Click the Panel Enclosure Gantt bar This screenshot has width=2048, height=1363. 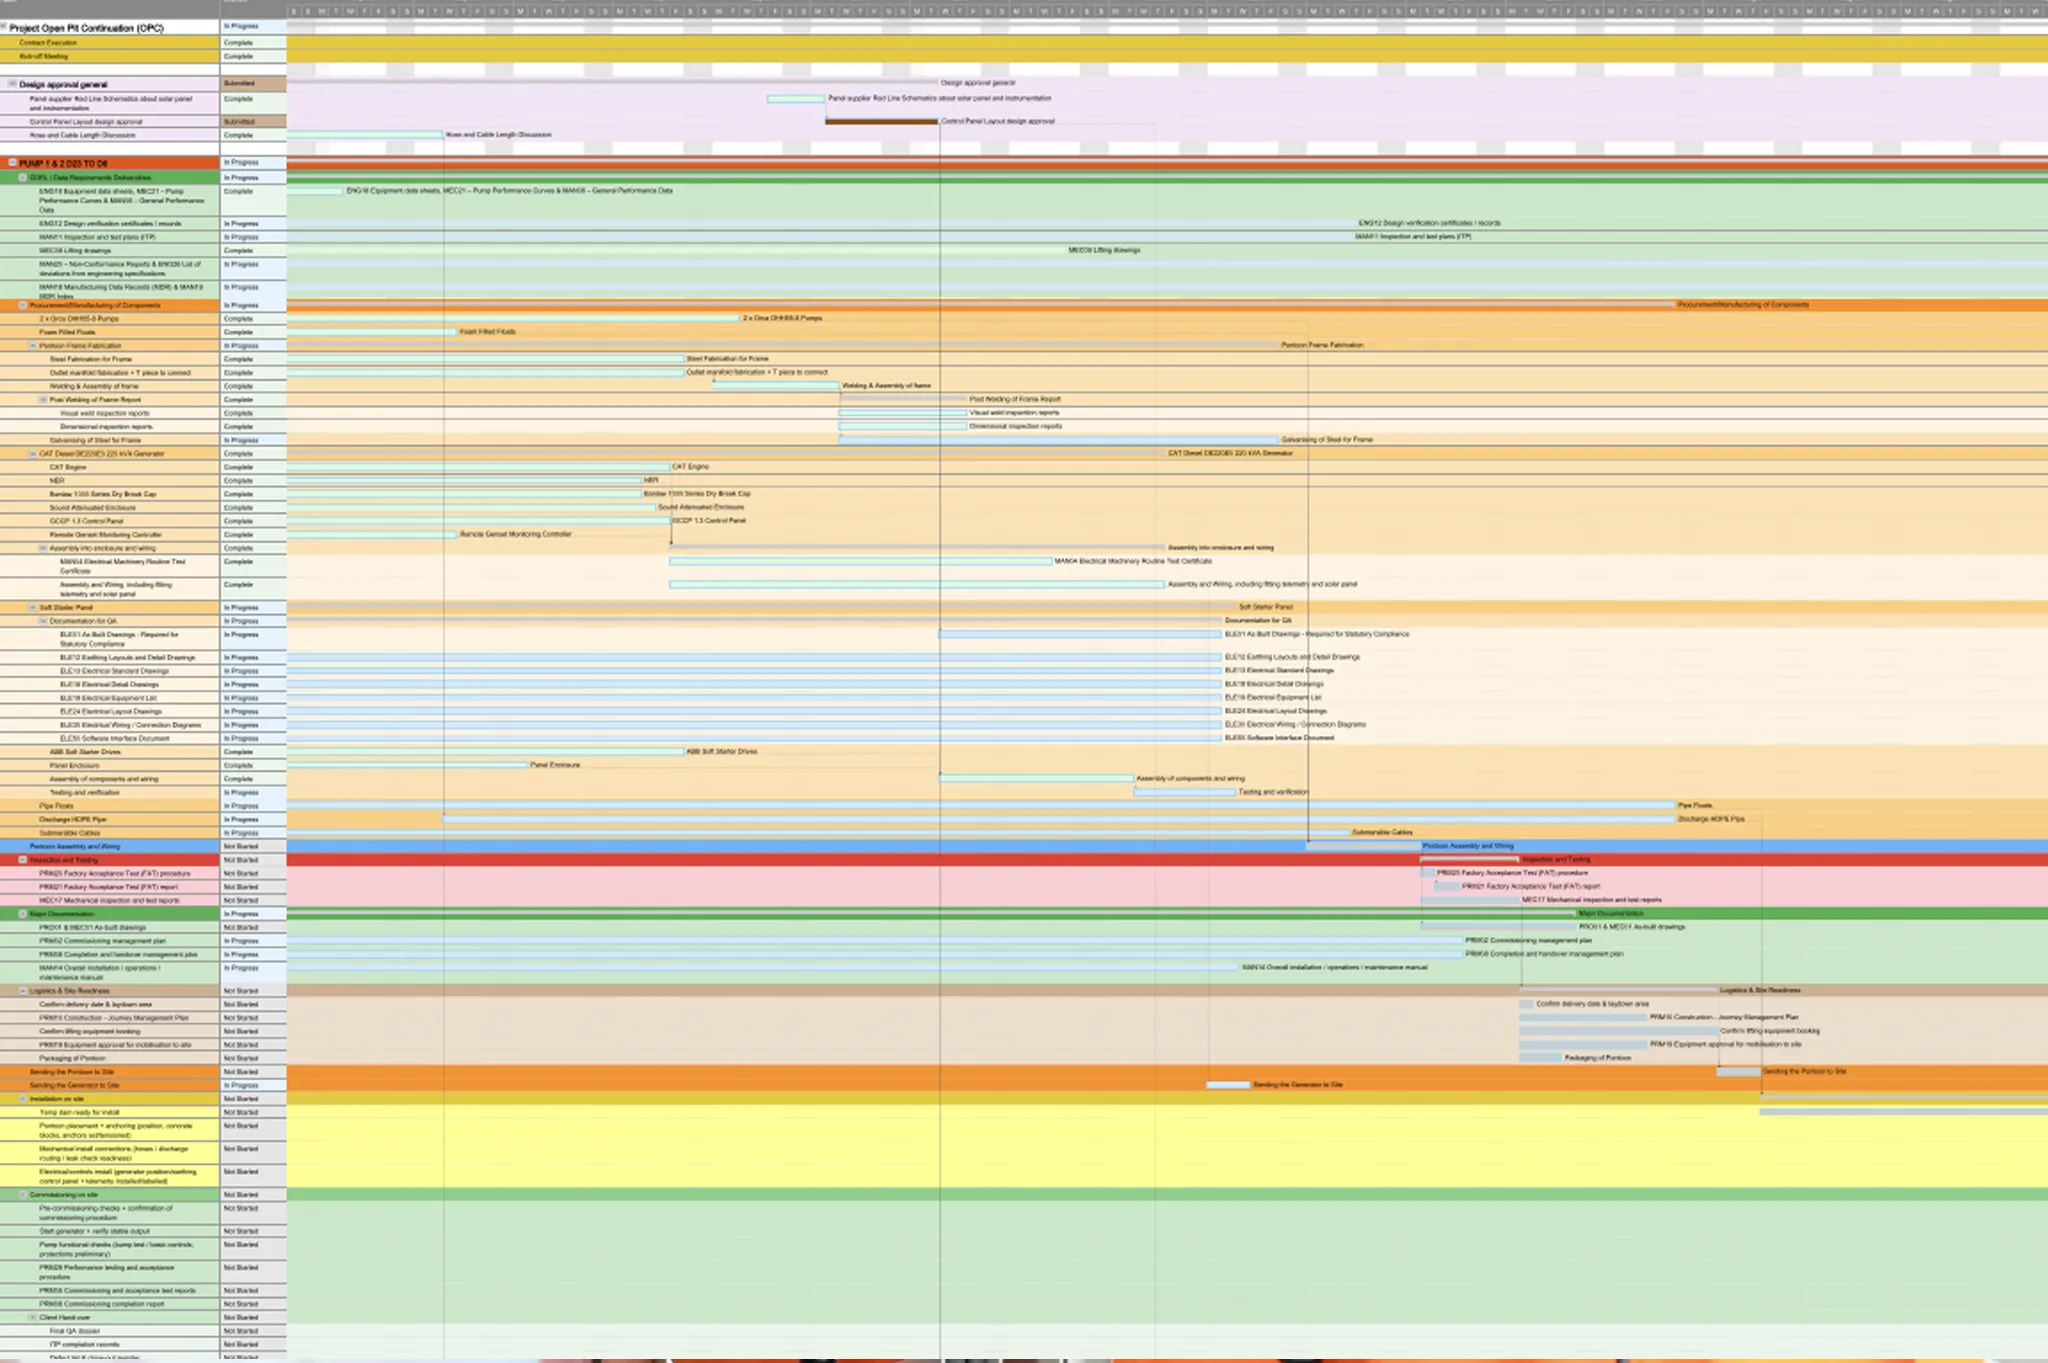[407, 765]
